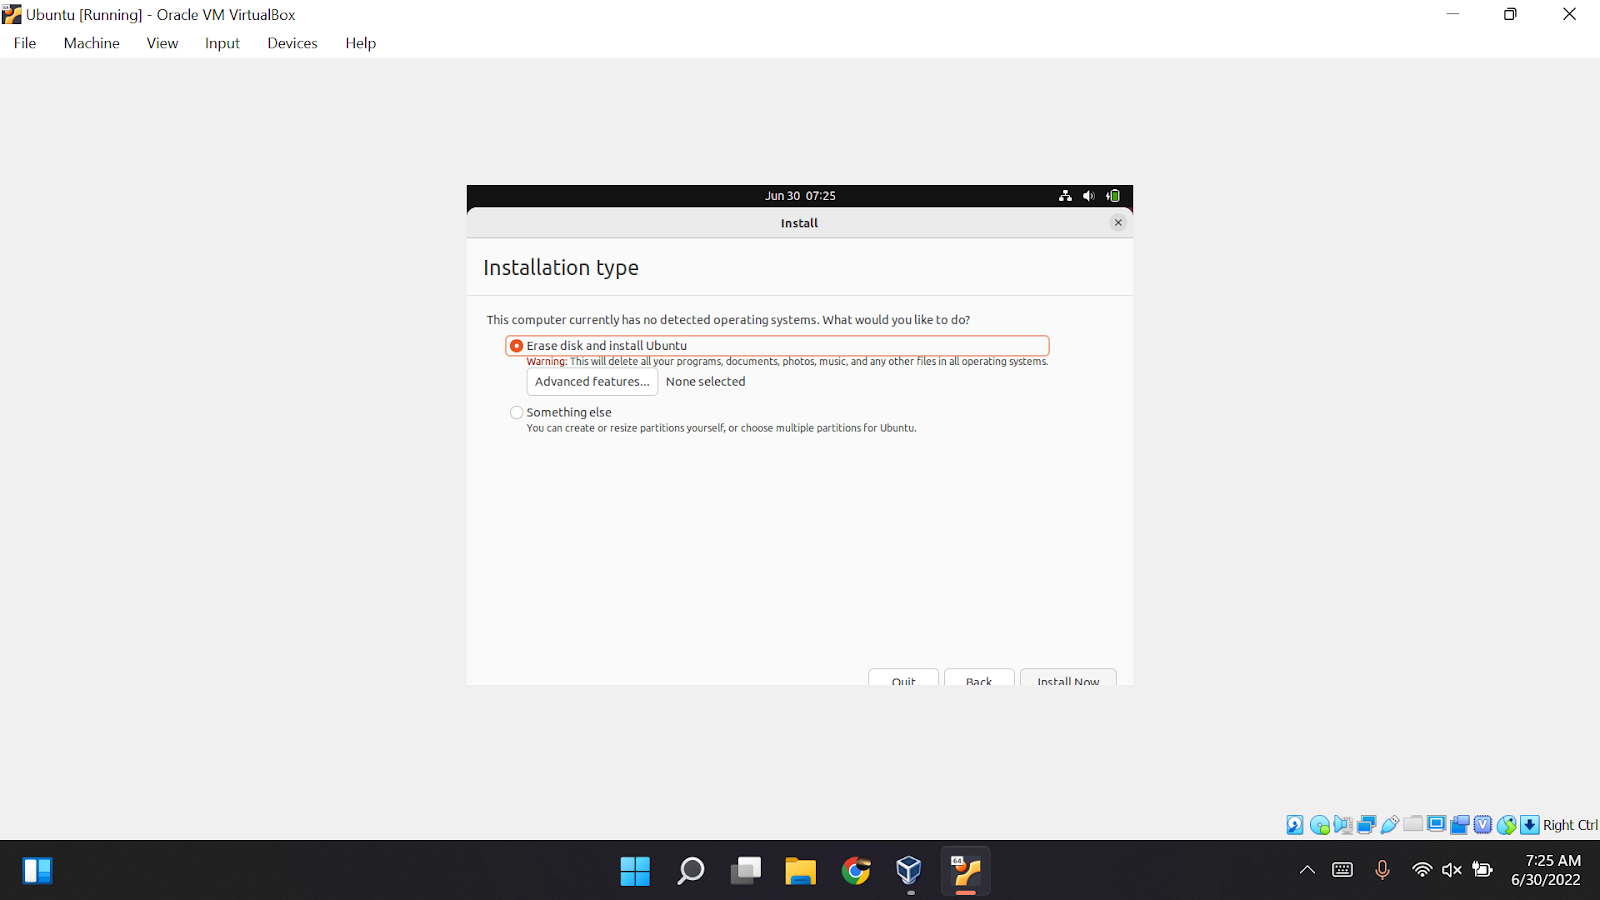Open Windows Search from the taskbar
Viewport: 1600px width, 900px height.
click(x=691, y=871)
